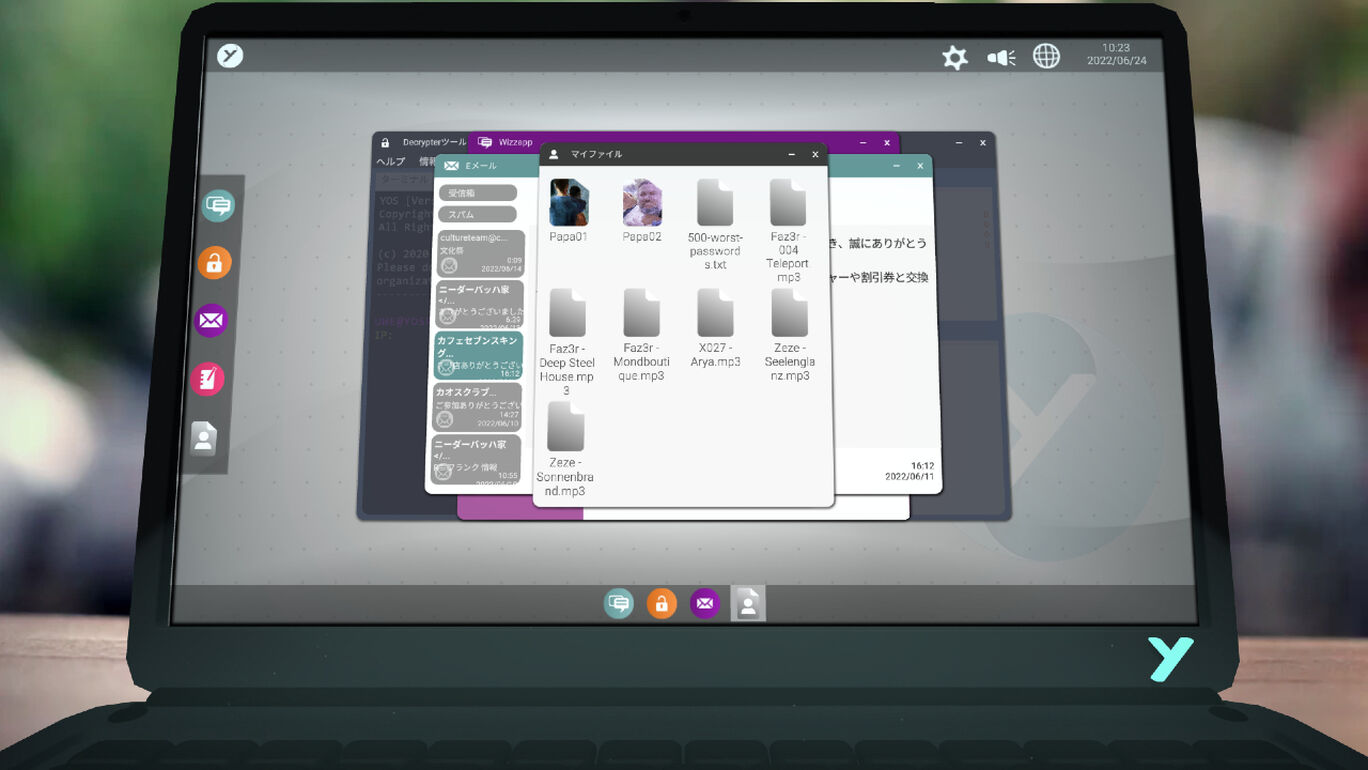Minimize the Eメール window
Image resolution: width=1368 pixels, height=770 pixels.
pos(896,166)
